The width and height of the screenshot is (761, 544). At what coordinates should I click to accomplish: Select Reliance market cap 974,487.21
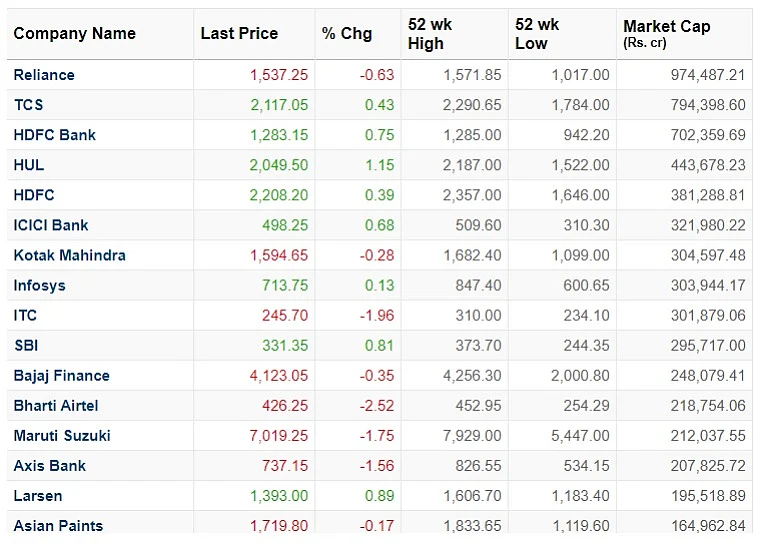[708, 75]
